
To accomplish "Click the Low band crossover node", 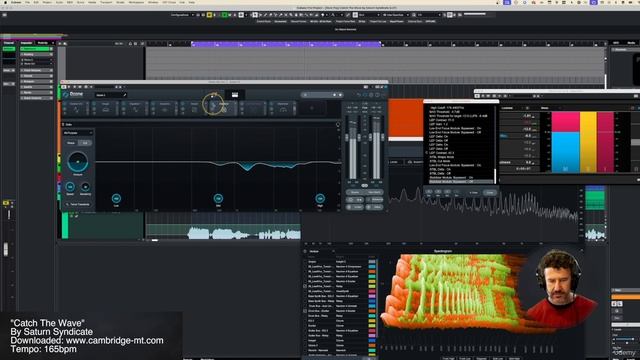I will (116, 198).
